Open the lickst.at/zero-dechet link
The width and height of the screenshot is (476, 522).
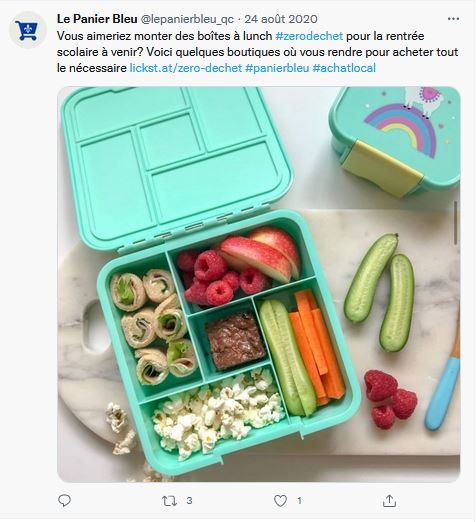(186, 68)
